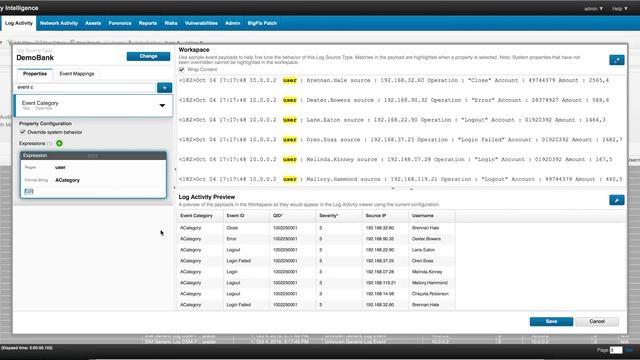
Task: Click the Oren.Sosa username cell
Action: pos(432,261)
